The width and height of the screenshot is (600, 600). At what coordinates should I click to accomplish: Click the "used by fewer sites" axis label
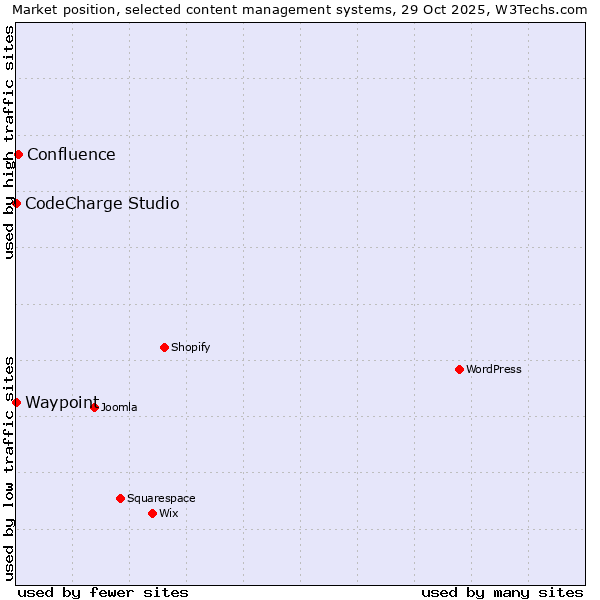[103, 592]
